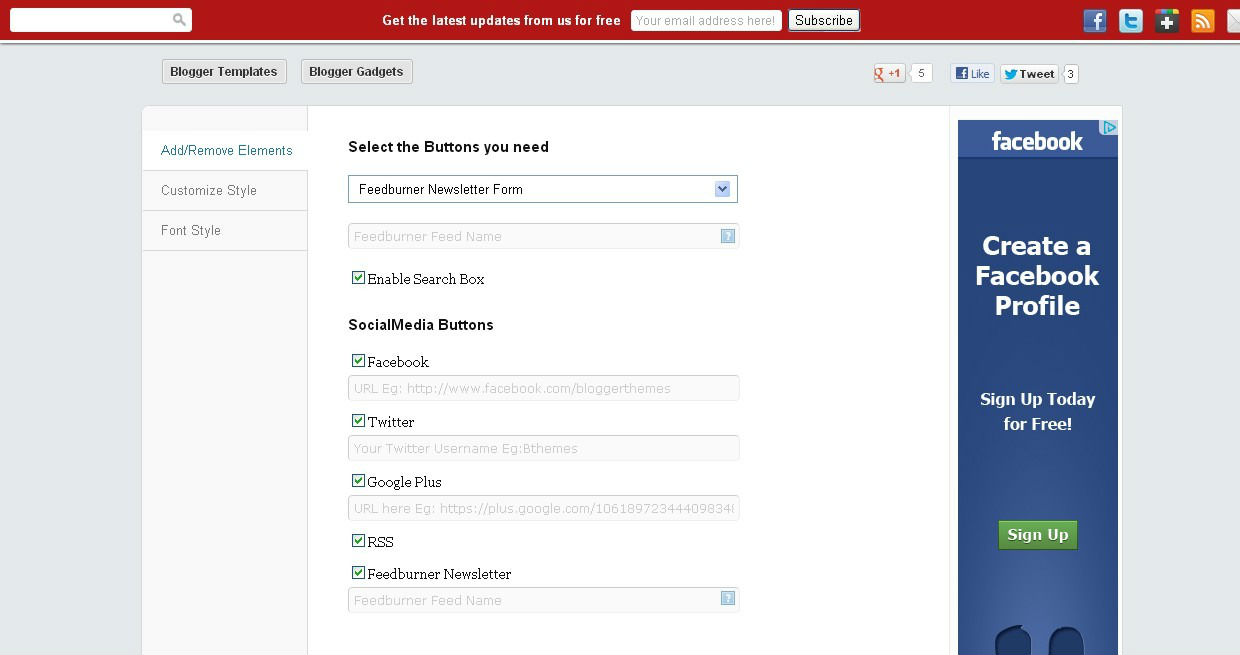Screen dimensions: 1240x655
Task: Click the tweet count of 3
Action: (x=1071, y=73)
